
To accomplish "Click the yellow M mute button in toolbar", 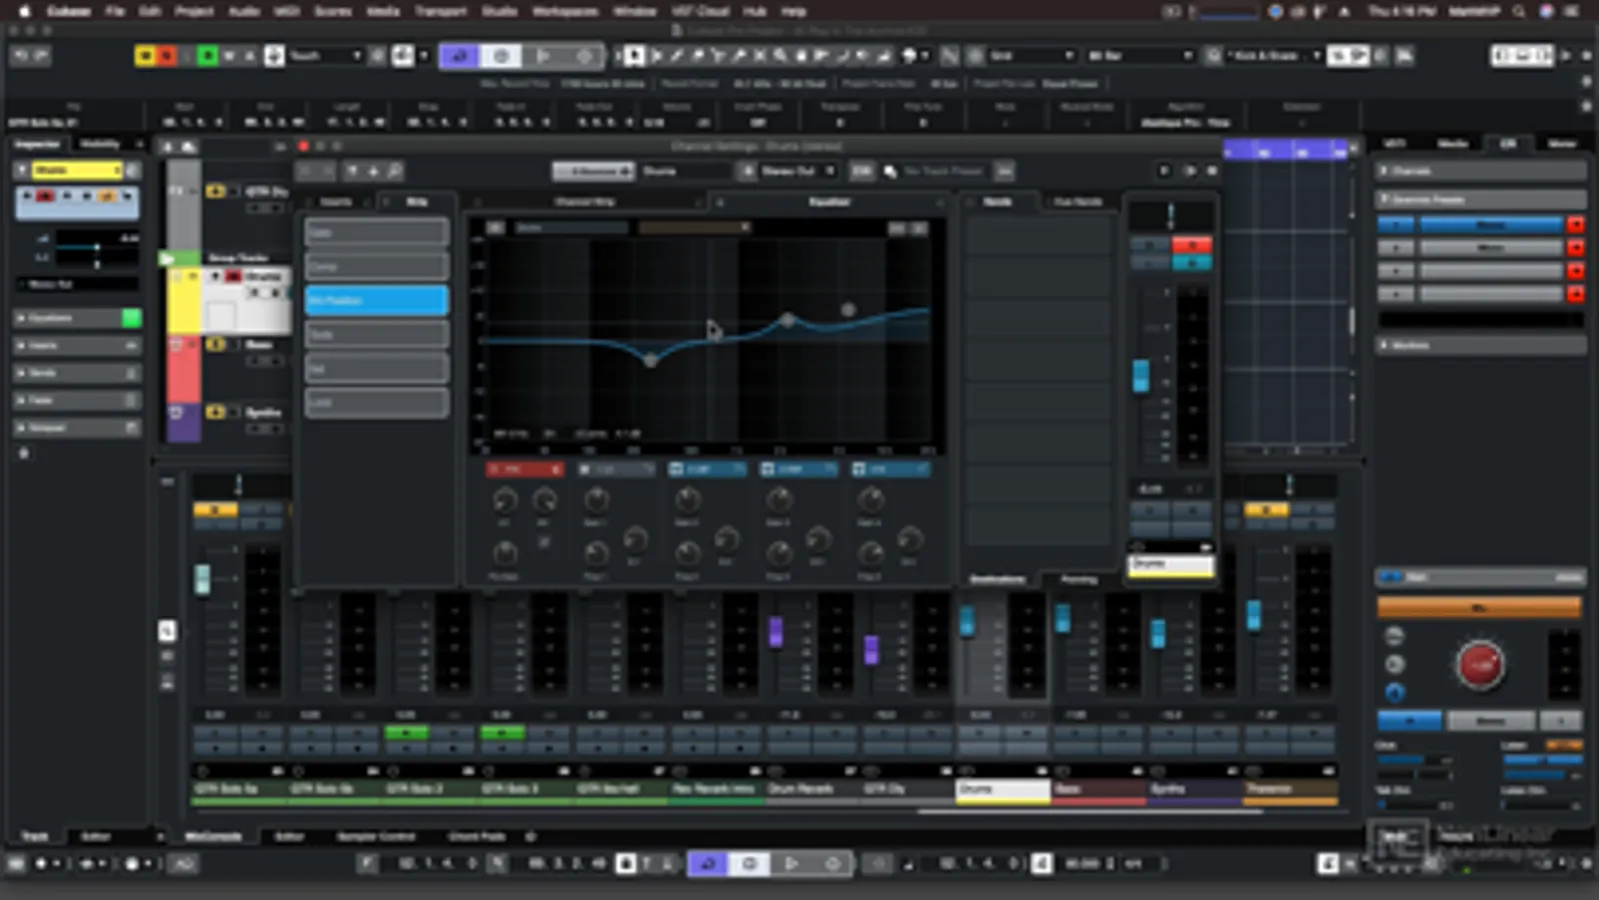I will (x=145, y=56).
